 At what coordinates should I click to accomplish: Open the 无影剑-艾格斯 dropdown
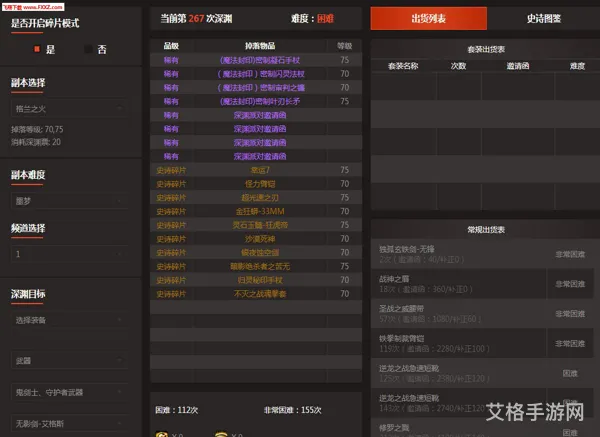[69, 424]
